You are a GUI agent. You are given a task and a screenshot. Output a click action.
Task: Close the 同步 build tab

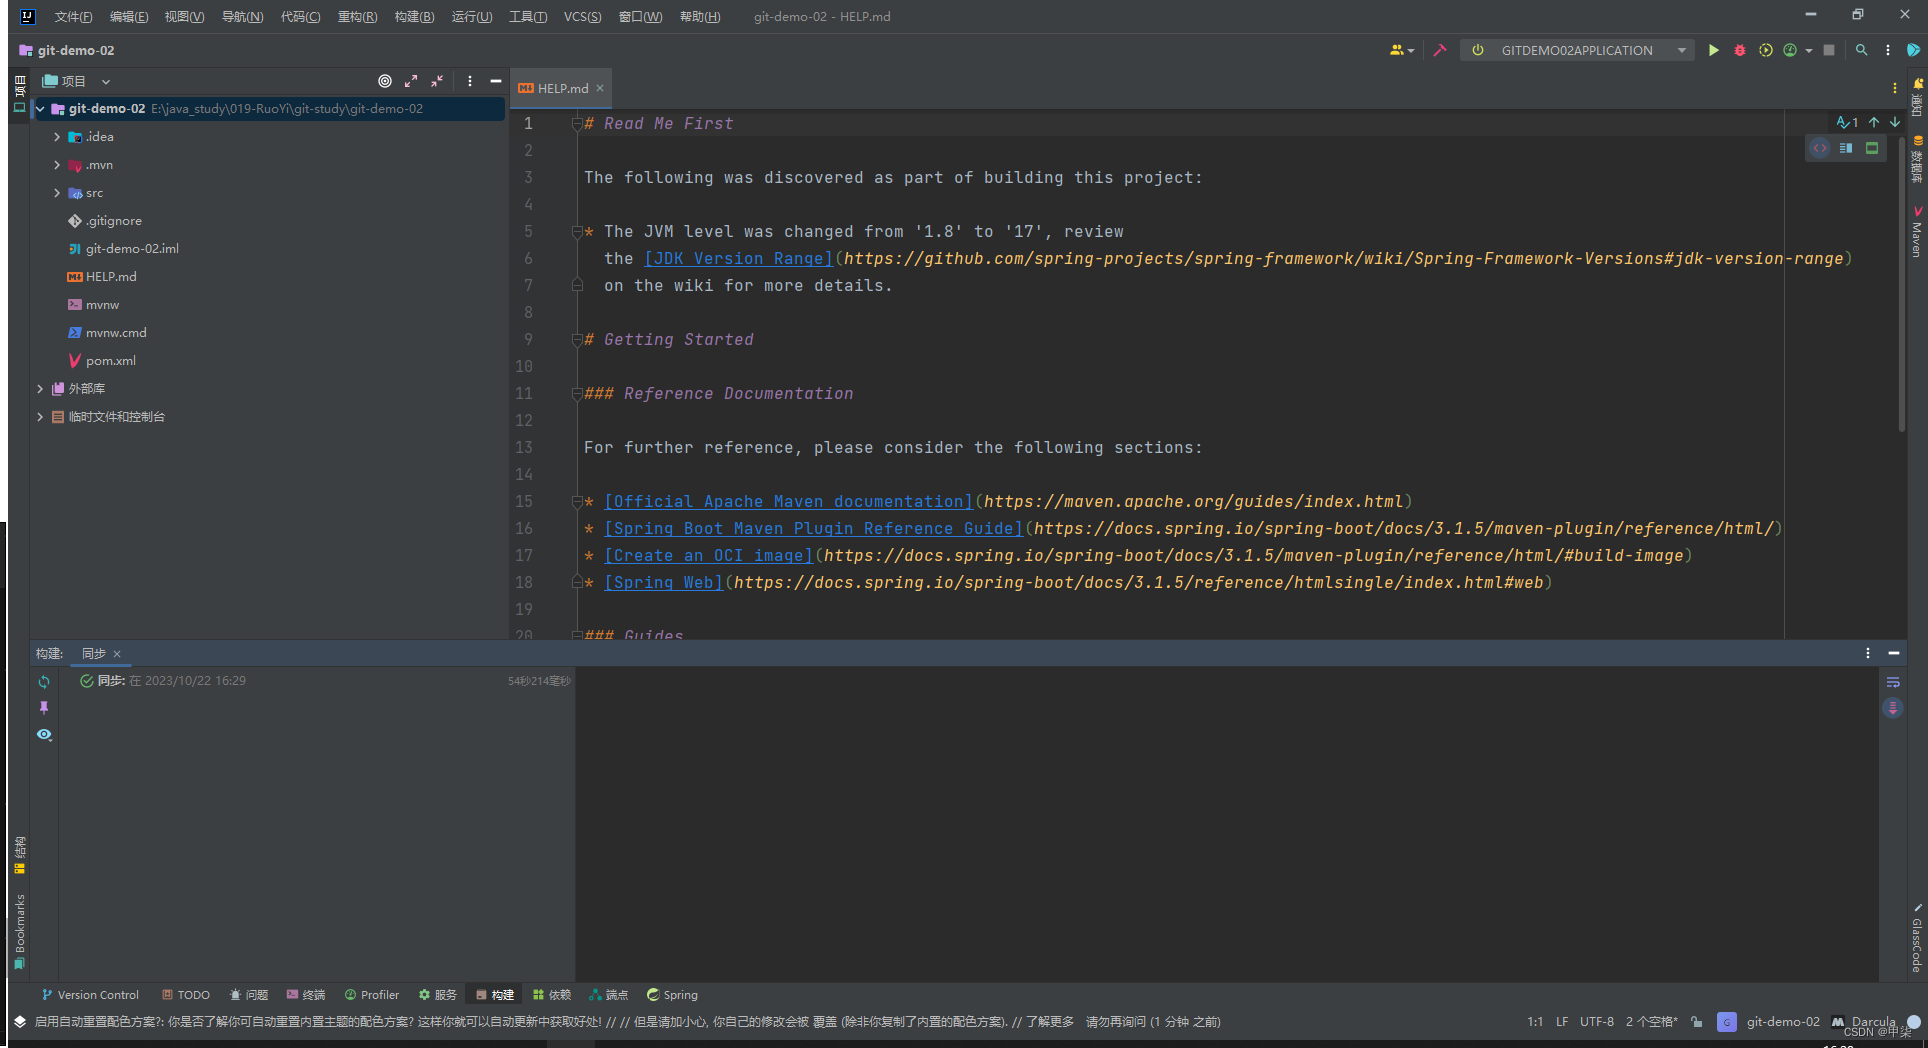click(x=117, y=654)
